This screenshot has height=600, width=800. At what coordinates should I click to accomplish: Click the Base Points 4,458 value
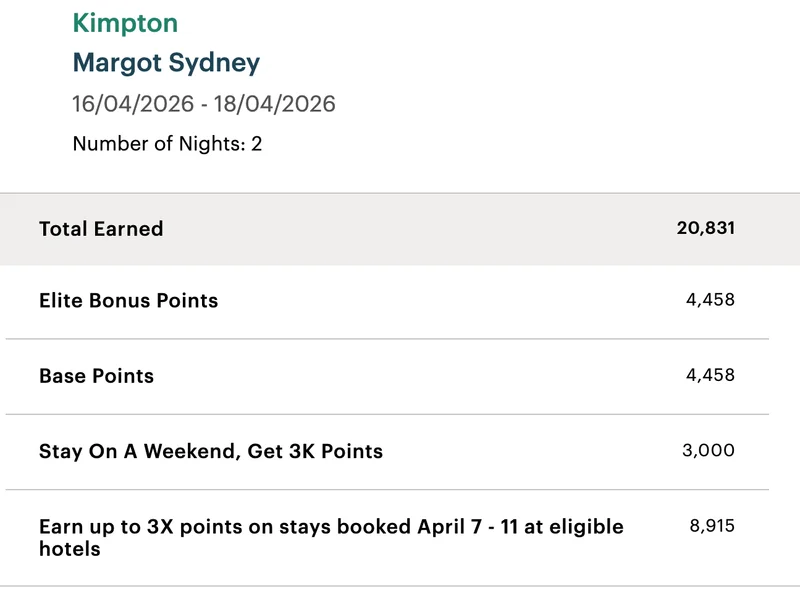tap(710, 375)
